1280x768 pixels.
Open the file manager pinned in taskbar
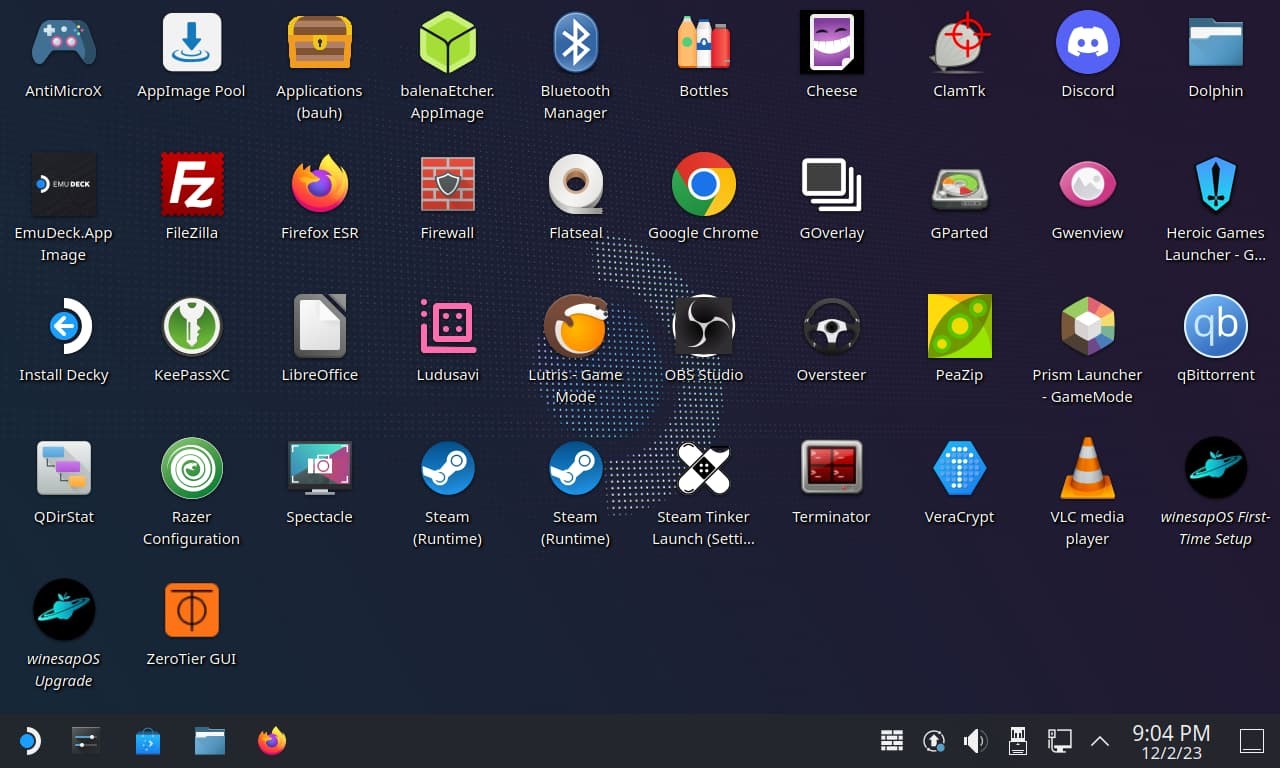click(x=210, y=741)
